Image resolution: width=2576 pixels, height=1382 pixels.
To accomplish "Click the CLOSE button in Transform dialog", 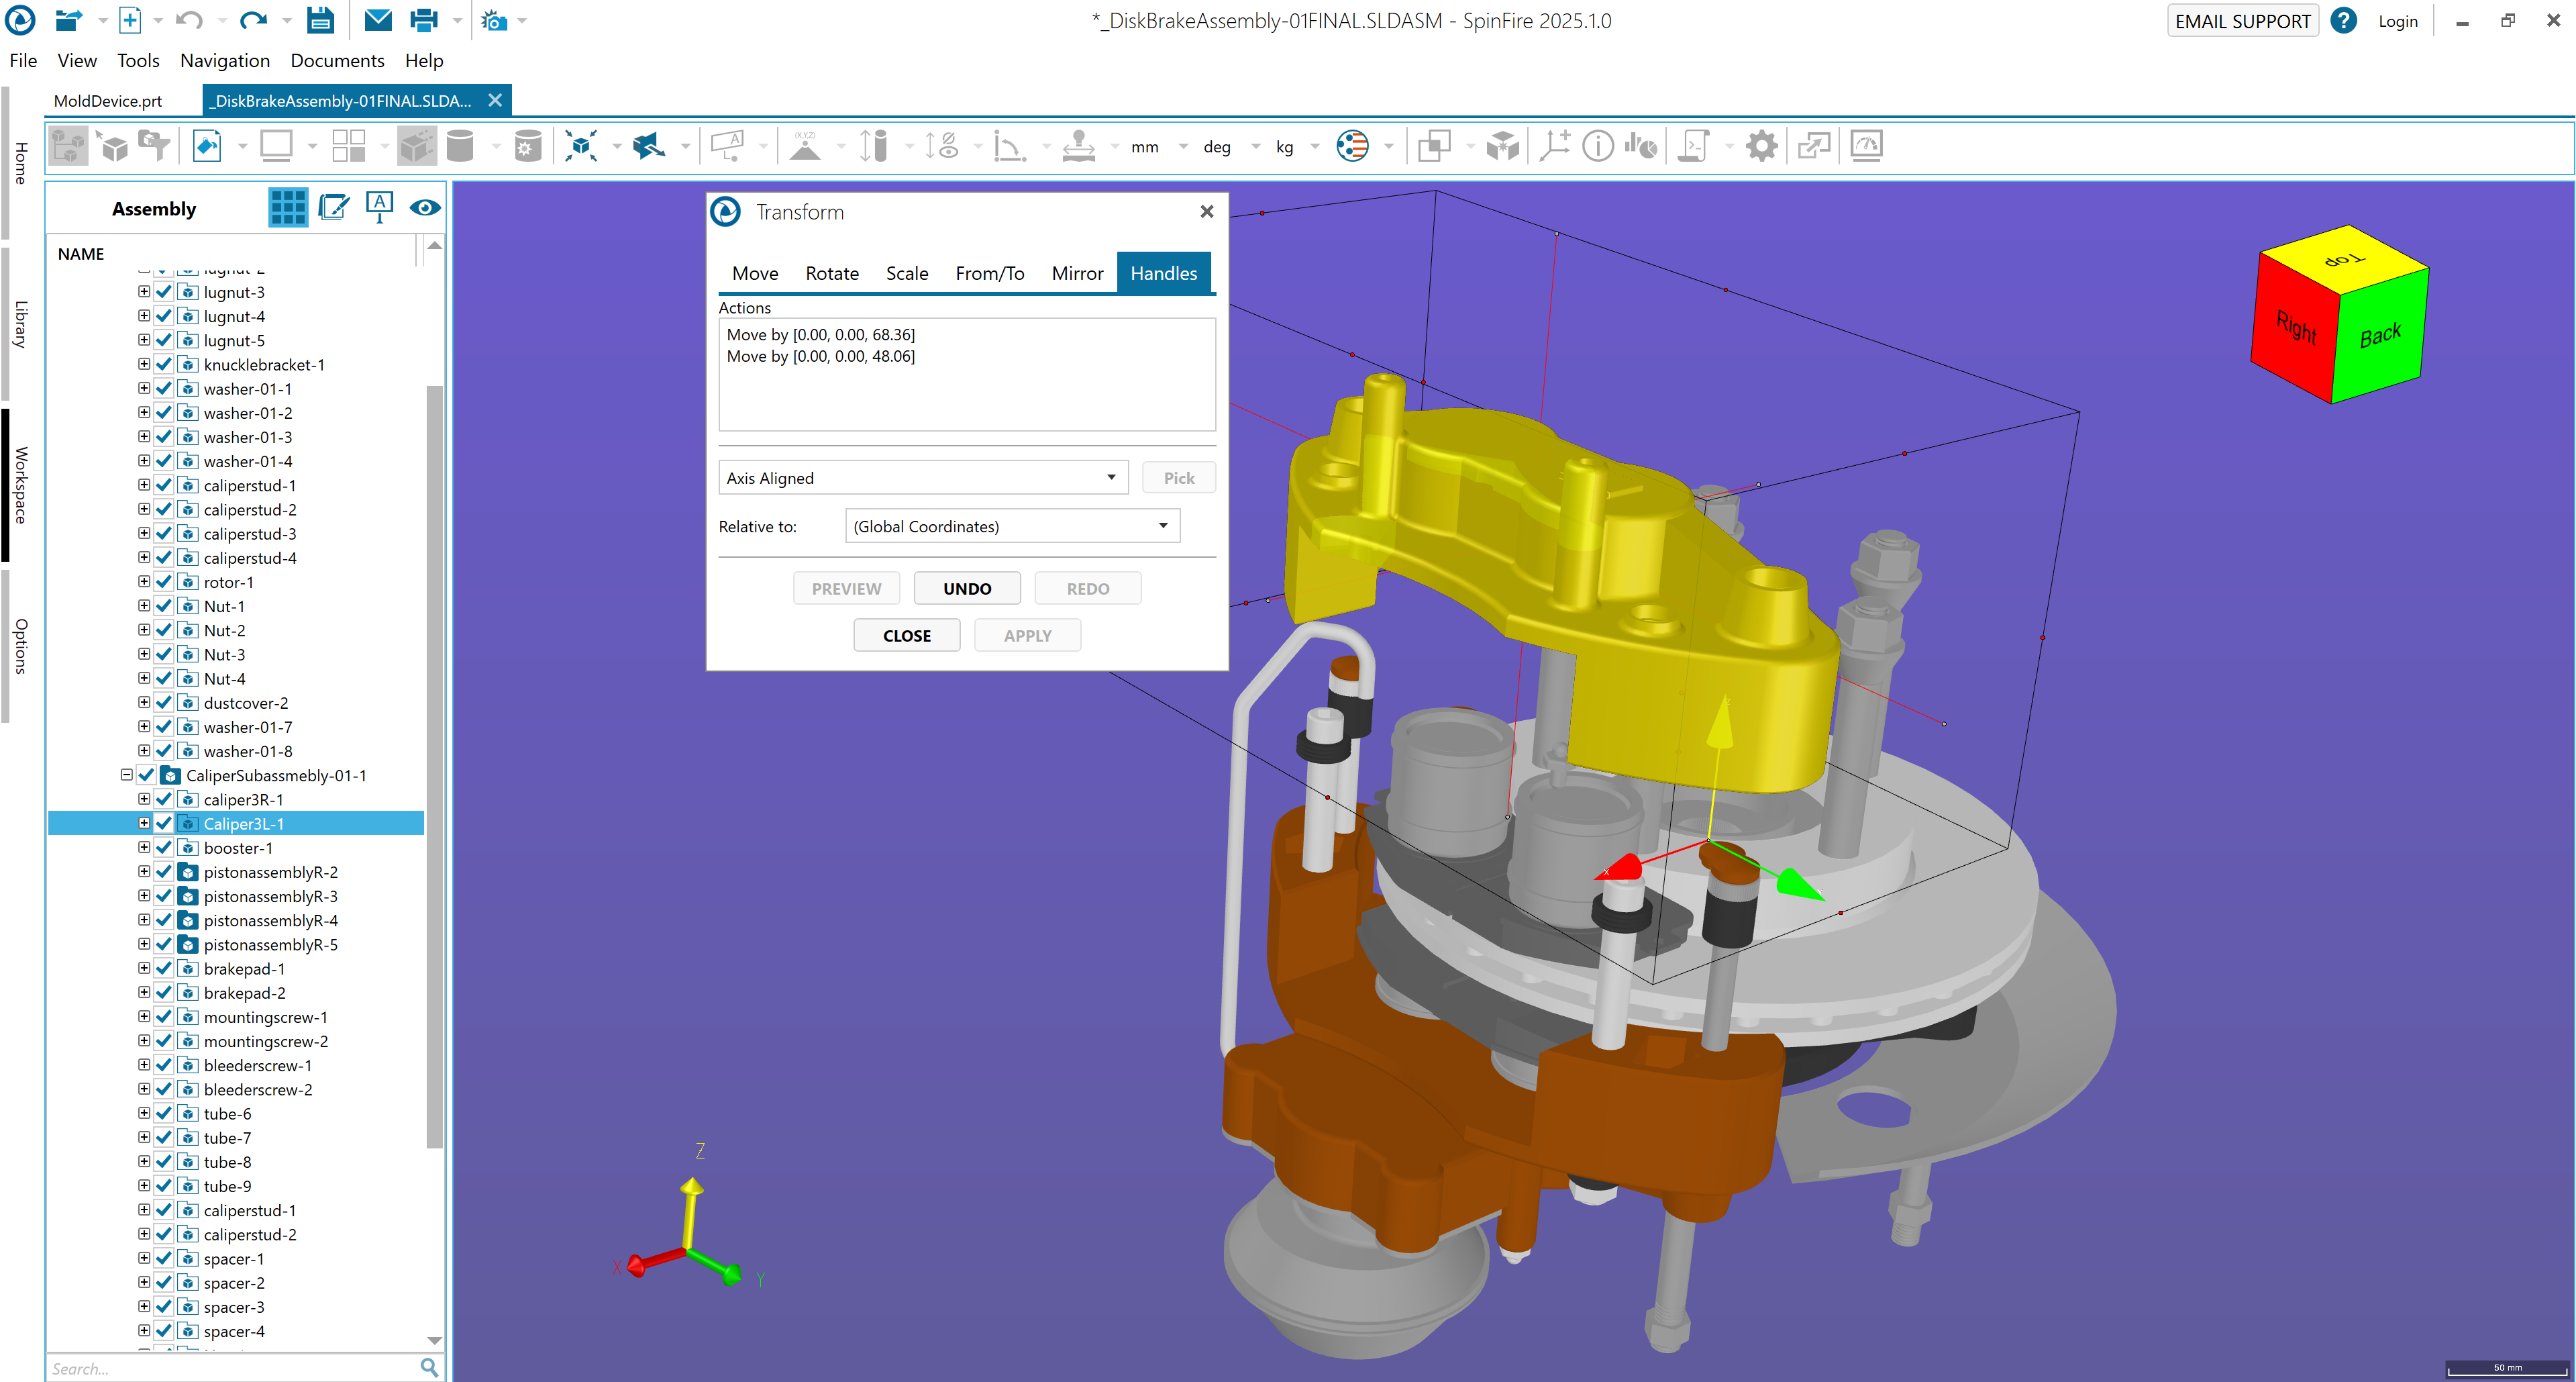I will [x=906, y=635].
